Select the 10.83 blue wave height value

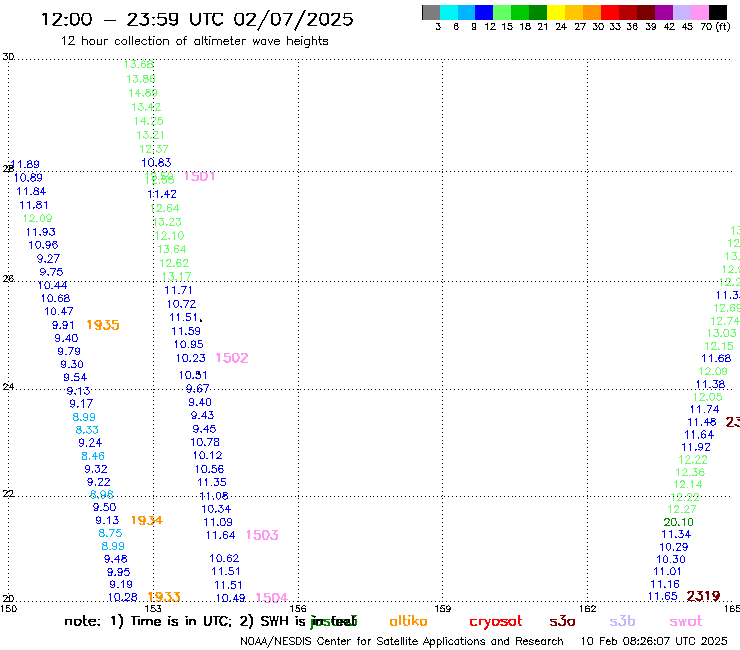pos(156,163)
